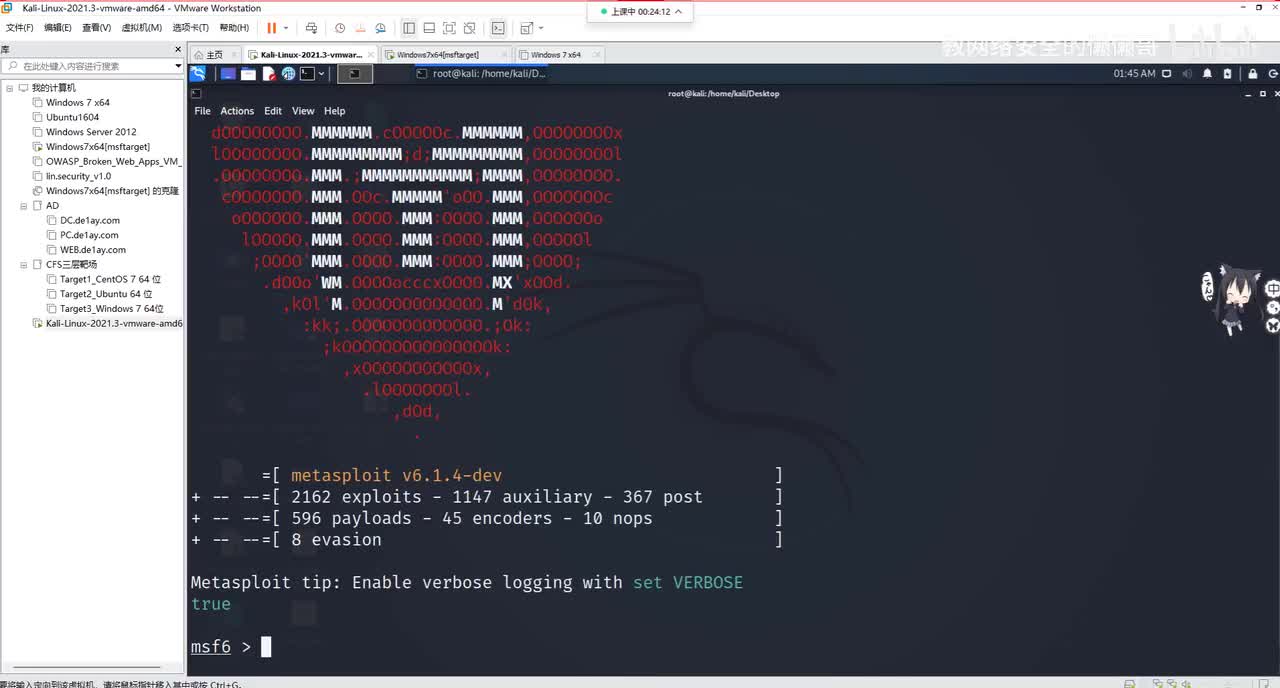Image resolution: width=1280 pixels, height=688 pixels.
Task: Toggle the library sidebar view icon
Action: click(x=409, y=28)
